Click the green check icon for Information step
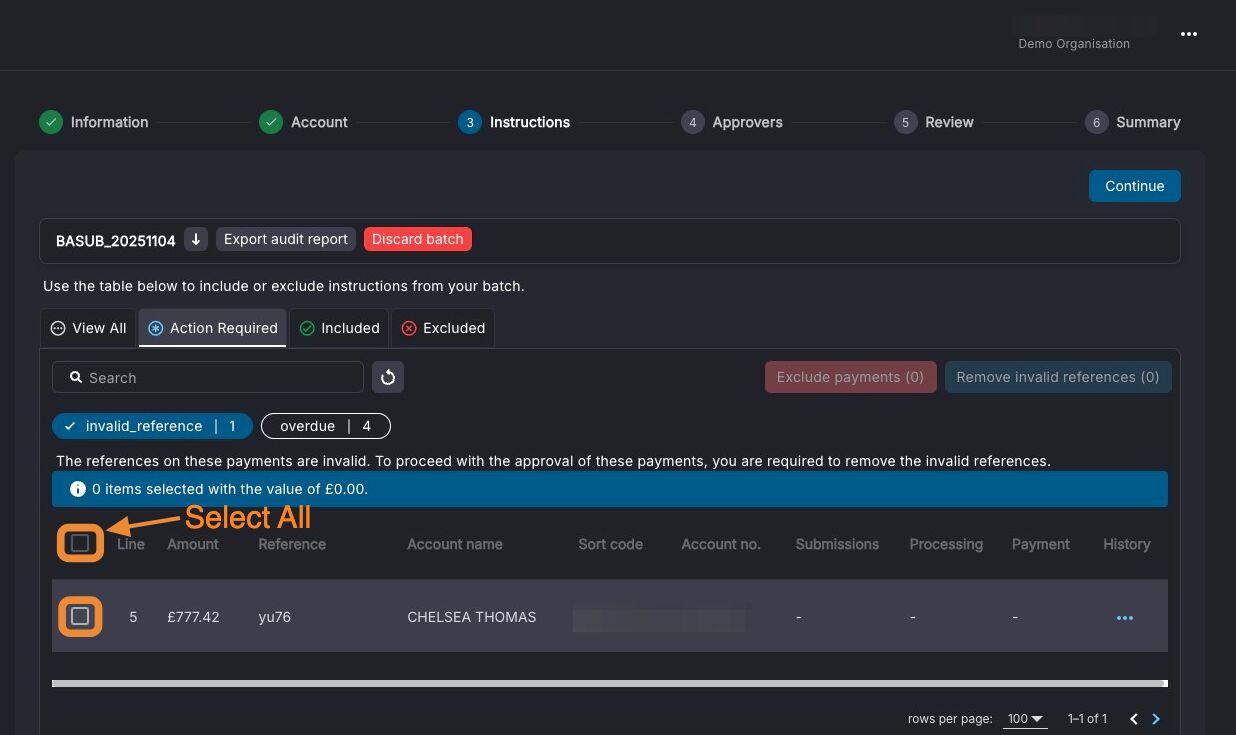The image size is (1236, 735). (x=51, y=122)
